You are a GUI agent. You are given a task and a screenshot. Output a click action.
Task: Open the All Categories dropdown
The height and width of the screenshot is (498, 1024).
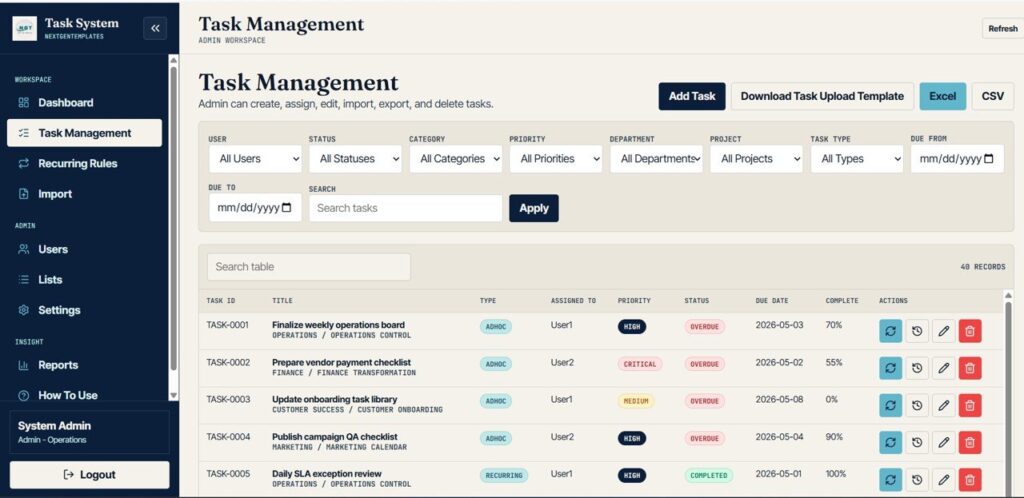pos(456,159)
